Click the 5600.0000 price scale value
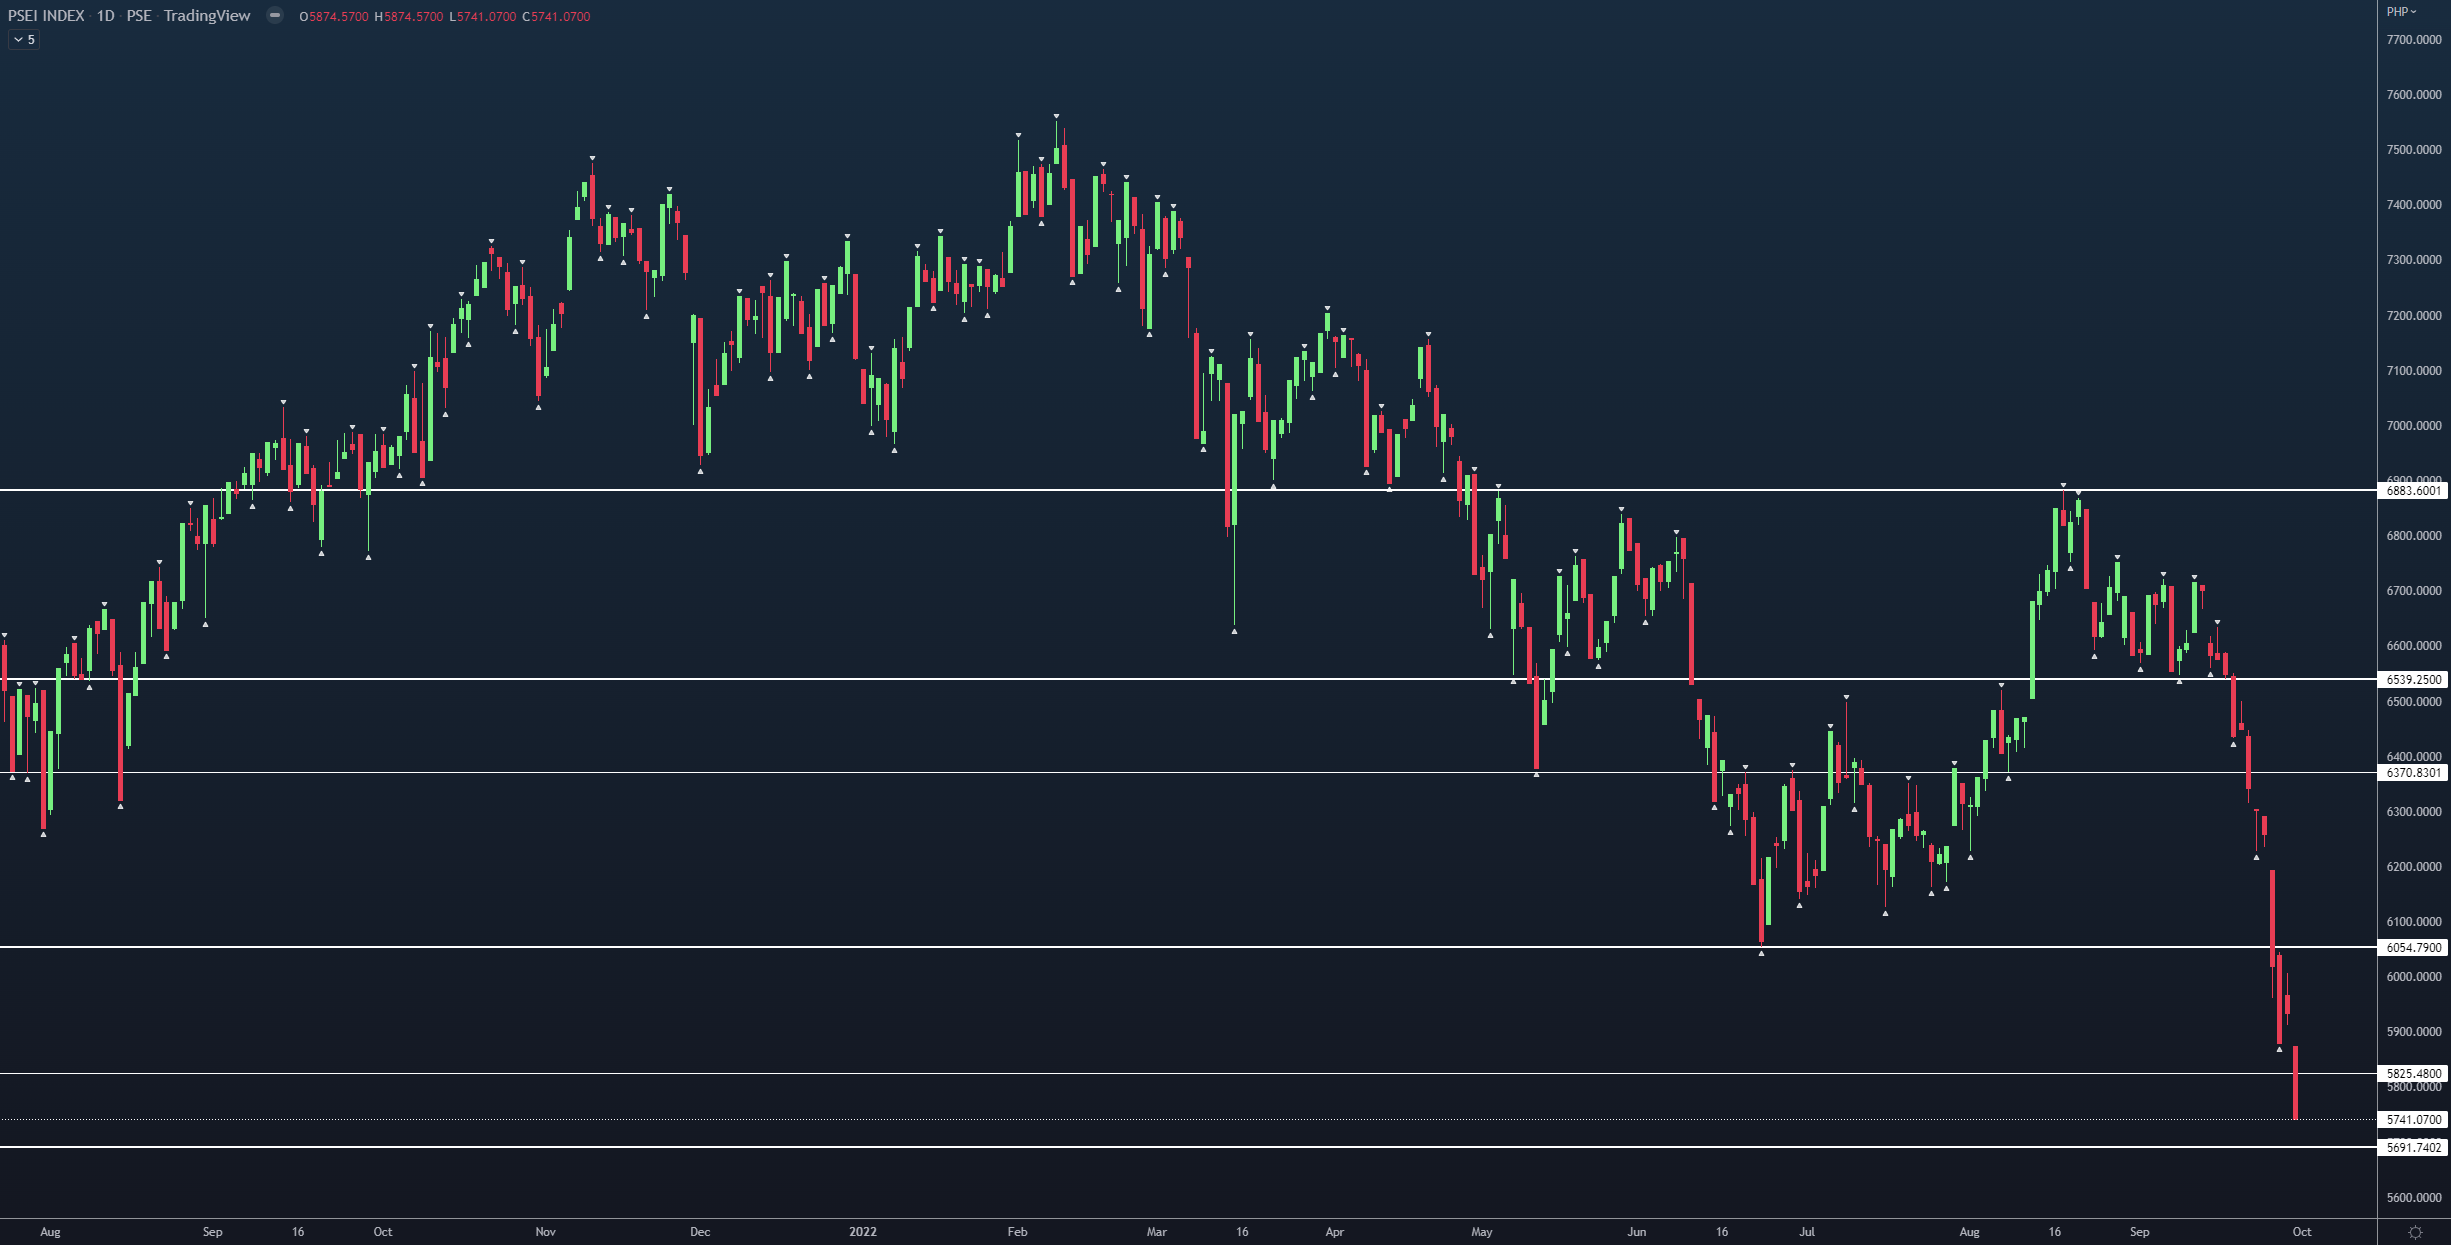The height and width of the screenshot is (1245, 2451). tap(2413, 1197)
